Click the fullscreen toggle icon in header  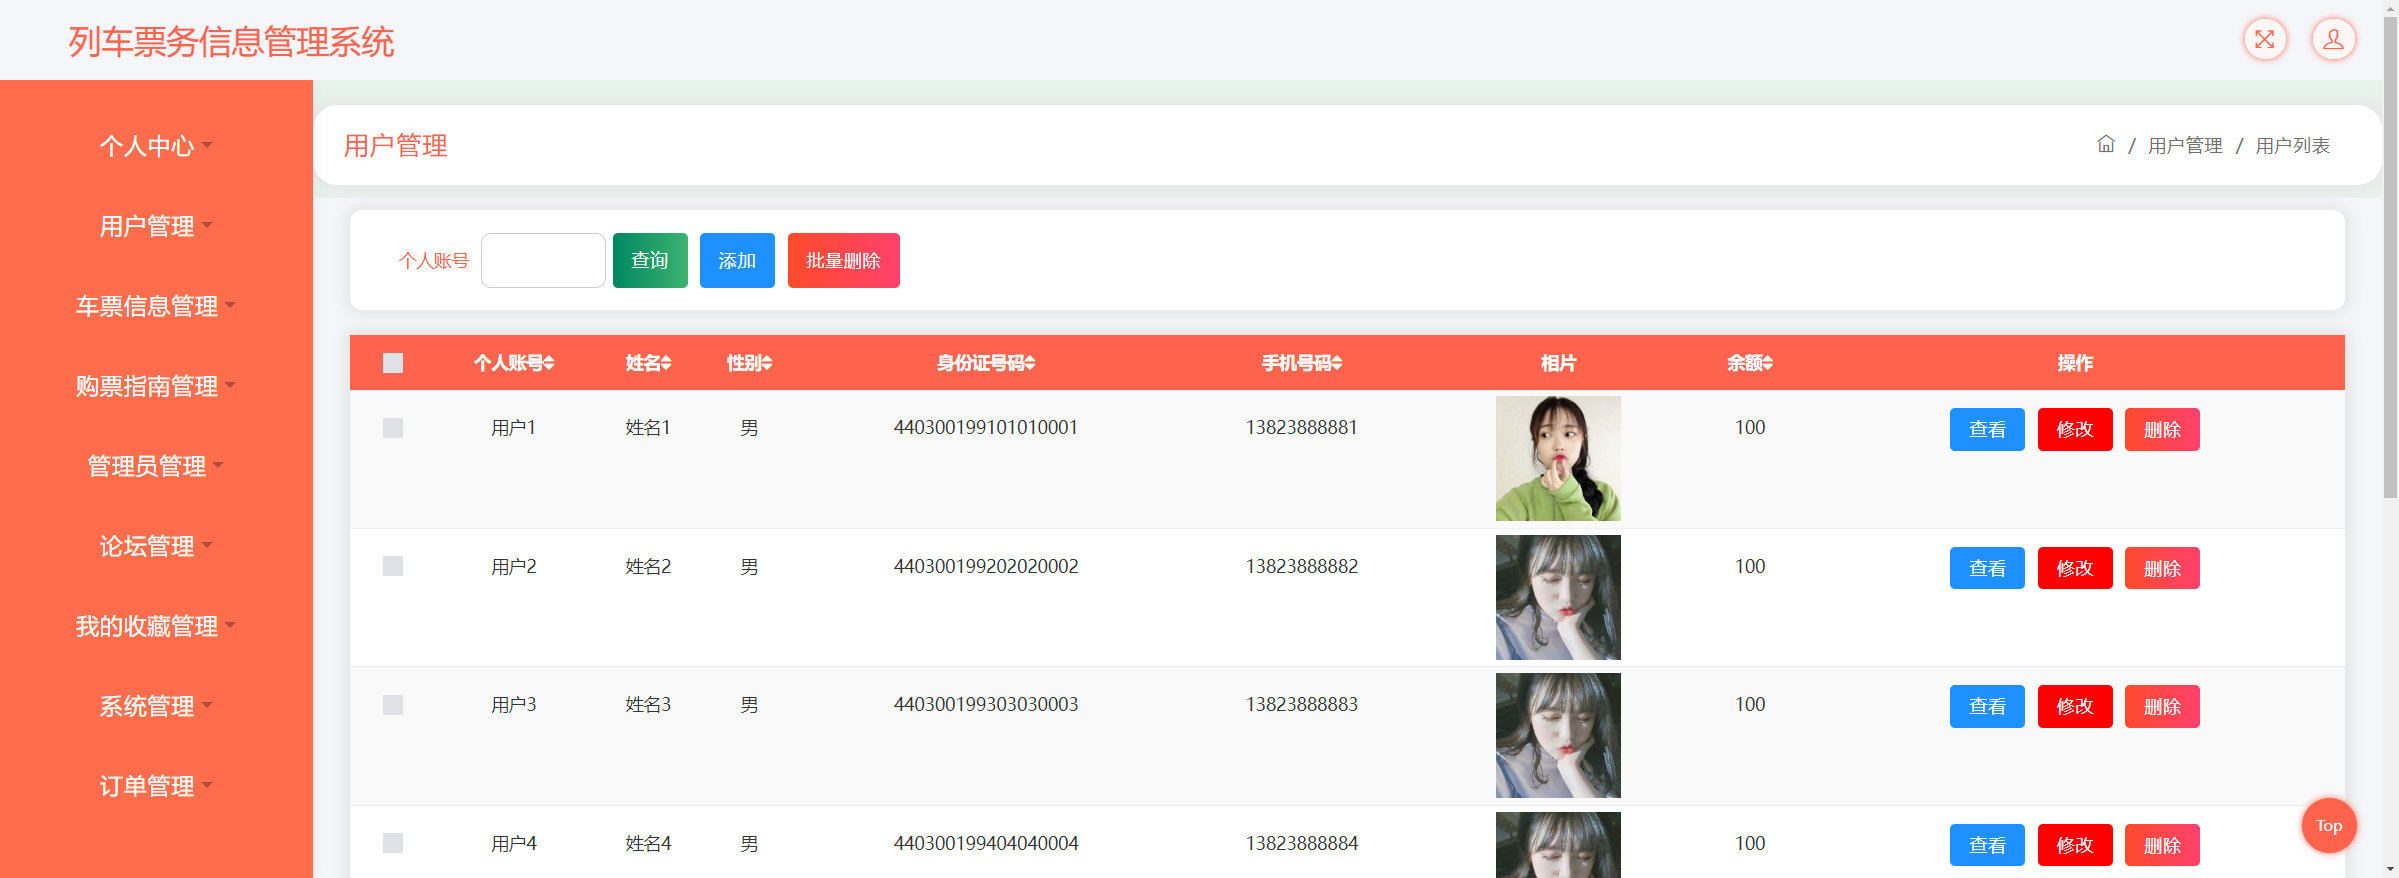point(2264,40)
